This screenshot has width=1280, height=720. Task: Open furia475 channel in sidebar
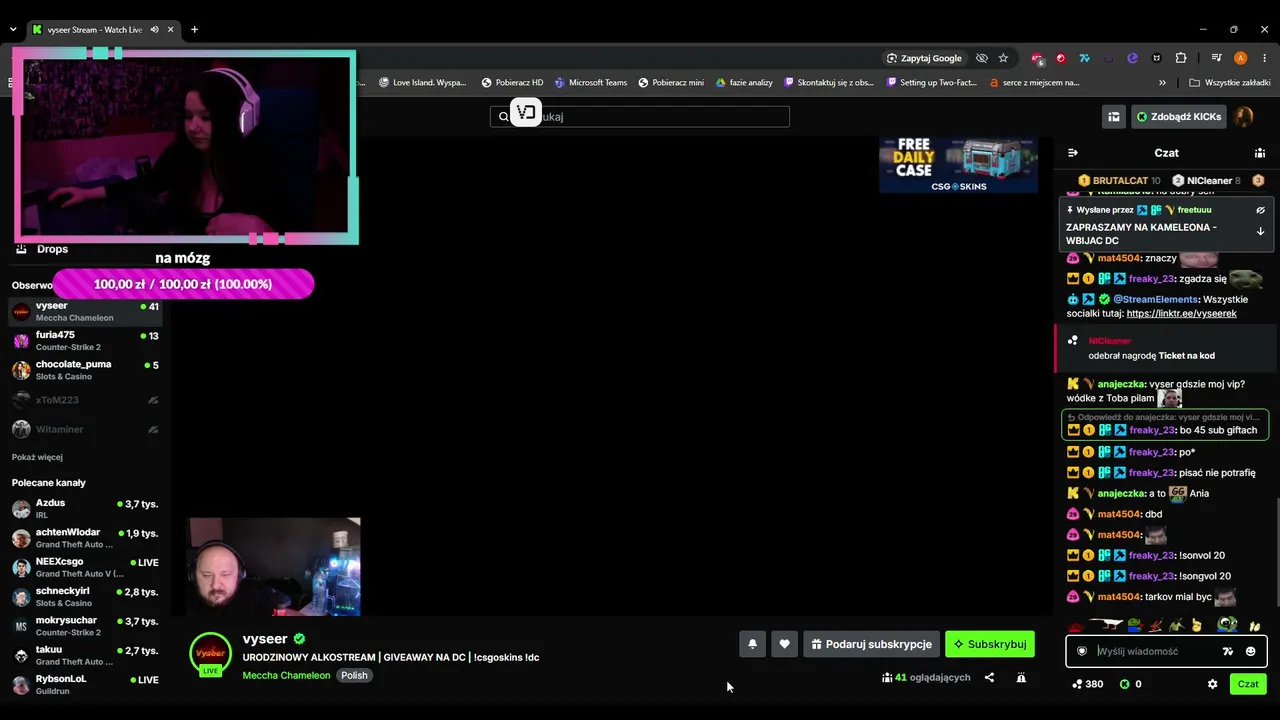tap(85, 341)
